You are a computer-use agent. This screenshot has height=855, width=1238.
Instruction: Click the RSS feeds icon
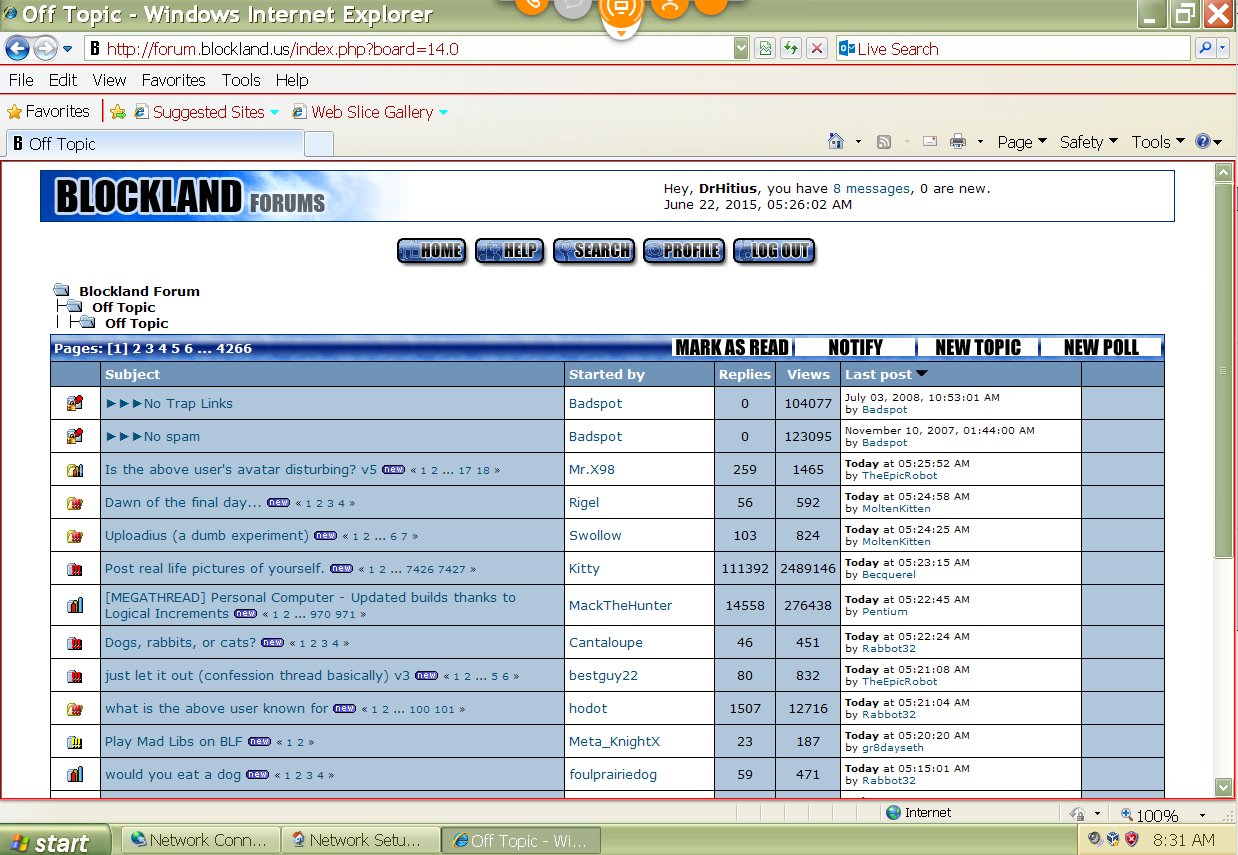884,142
